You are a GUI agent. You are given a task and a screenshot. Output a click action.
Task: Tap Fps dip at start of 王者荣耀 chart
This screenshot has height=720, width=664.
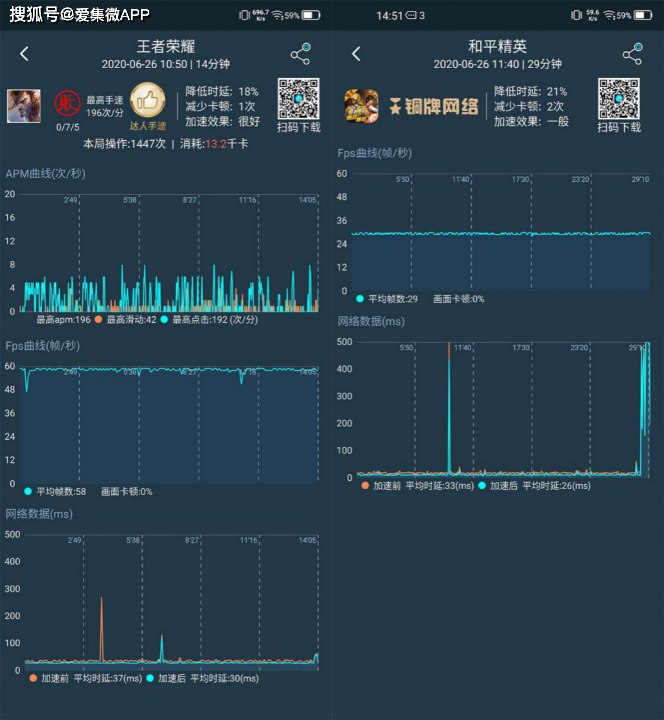27,380
